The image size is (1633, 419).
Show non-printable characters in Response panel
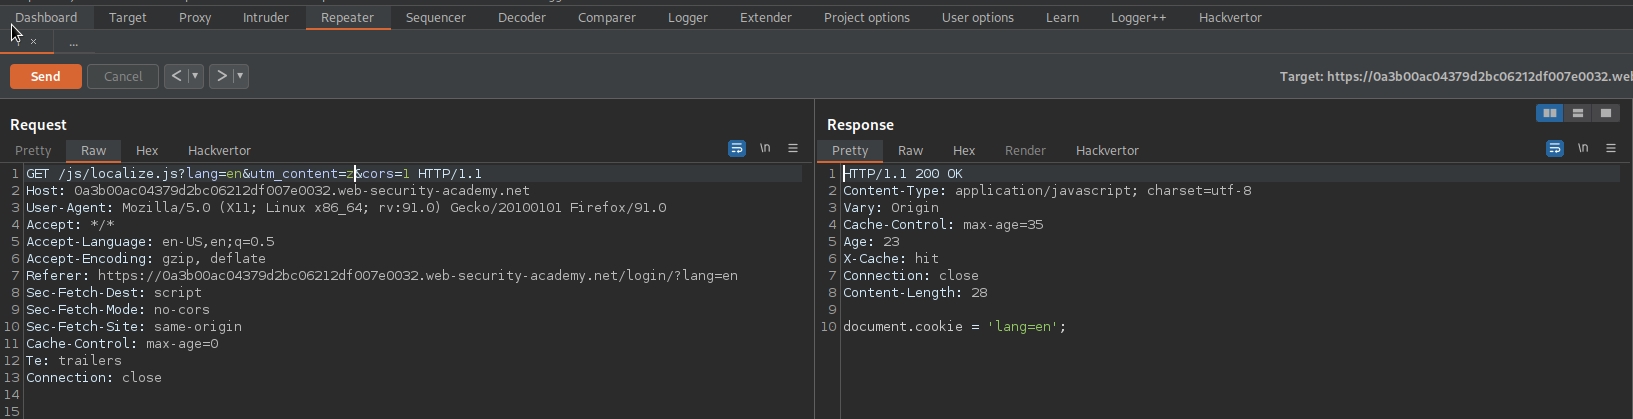coord(1583,148)
